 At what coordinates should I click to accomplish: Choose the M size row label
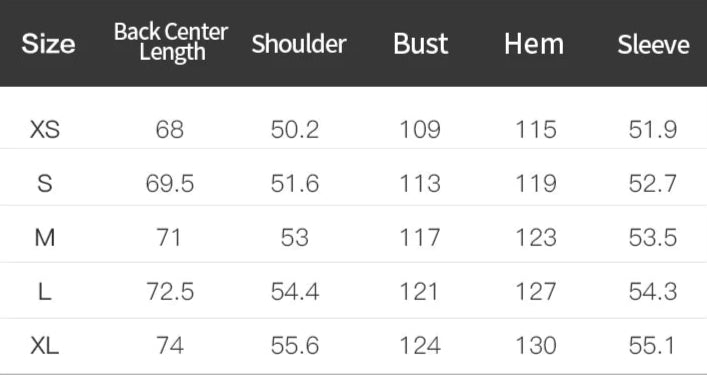point(45,238)
